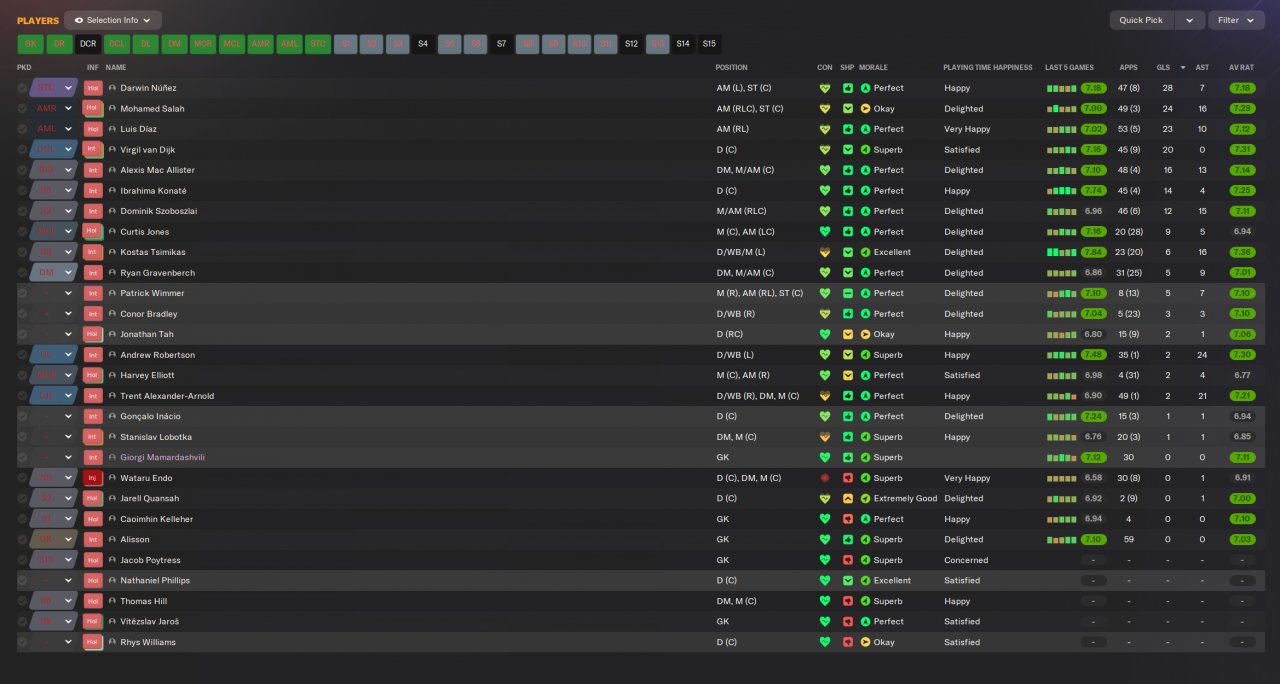
Task: Click Jonathan Tah's yellow sharpness icon
Action: pos(848,334)
